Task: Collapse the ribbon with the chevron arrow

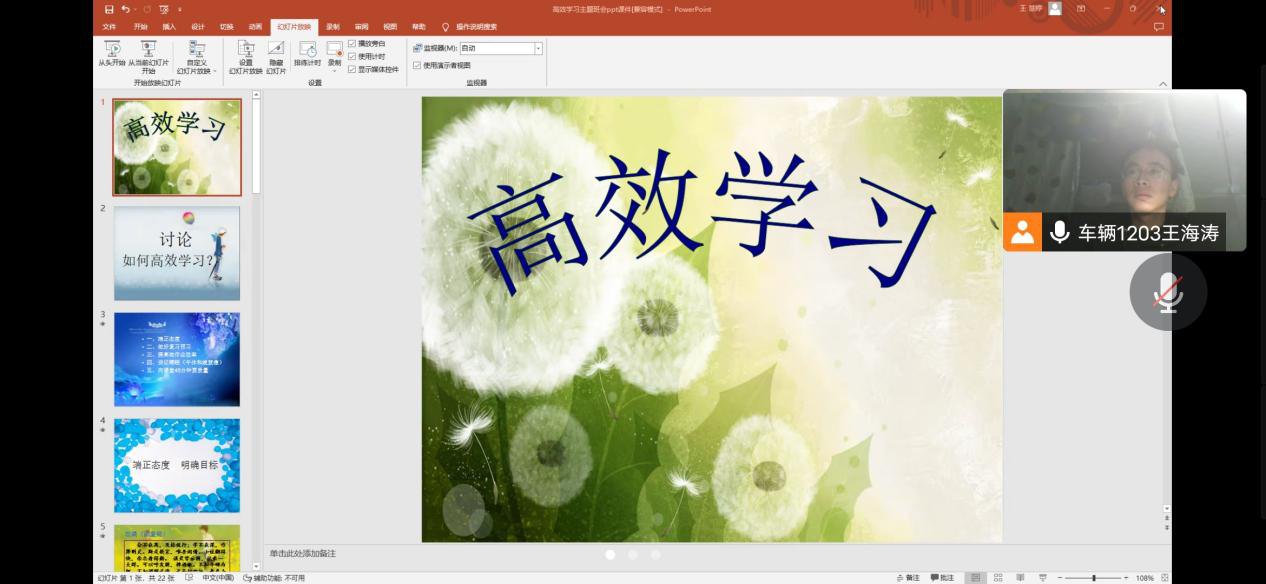Action: coord(1162,84)
